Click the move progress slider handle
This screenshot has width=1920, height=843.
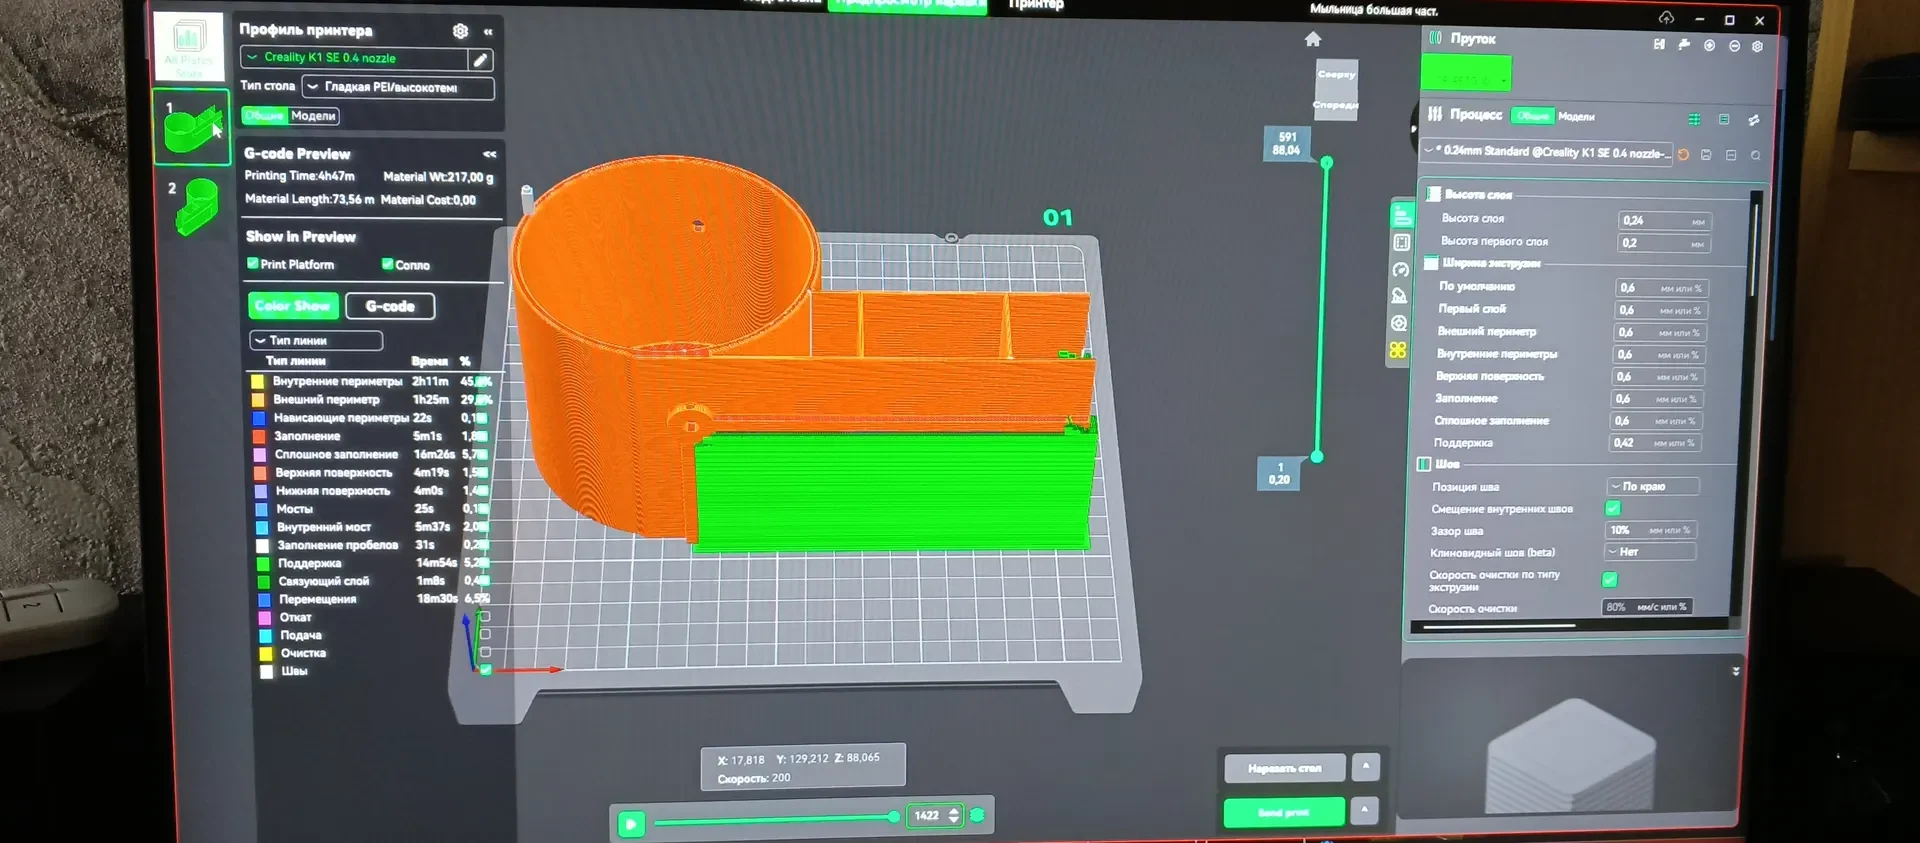pos(893,817)
